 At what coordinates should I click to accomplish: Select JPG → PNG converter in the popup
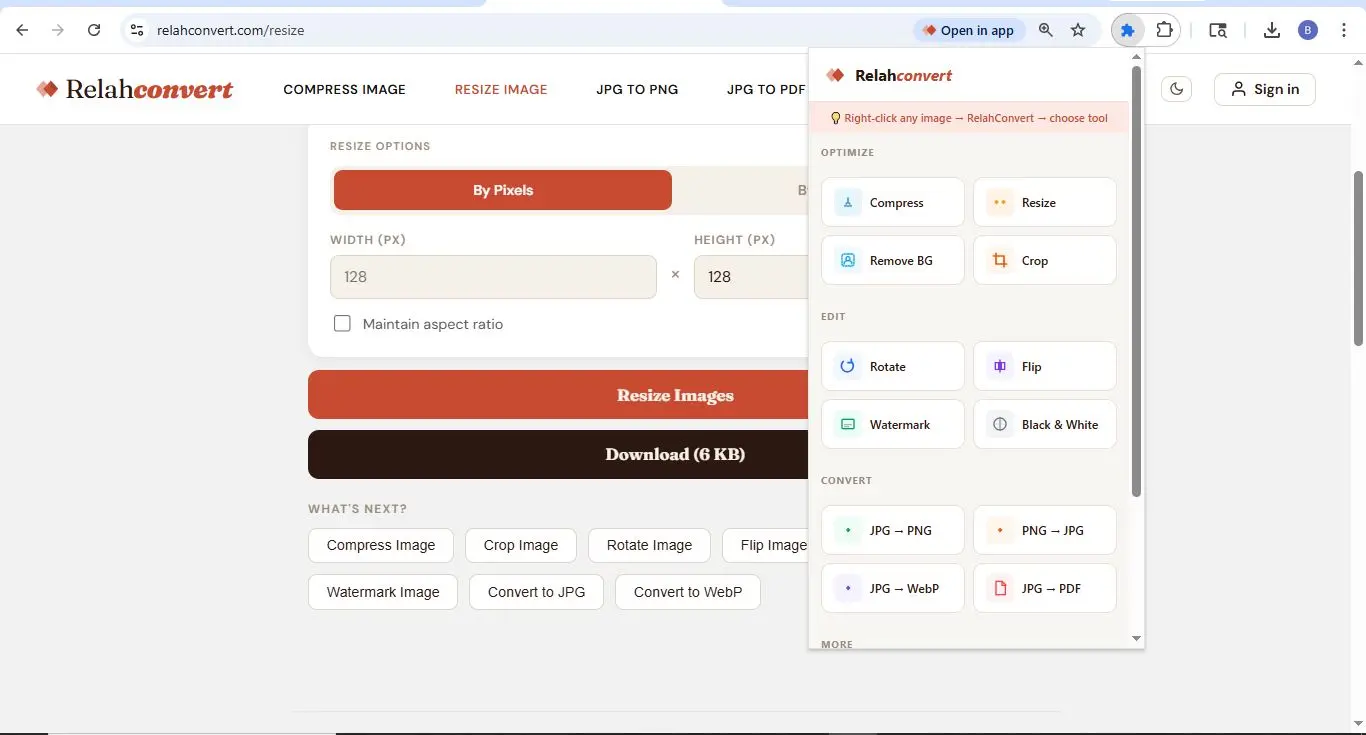coord(892,530)
